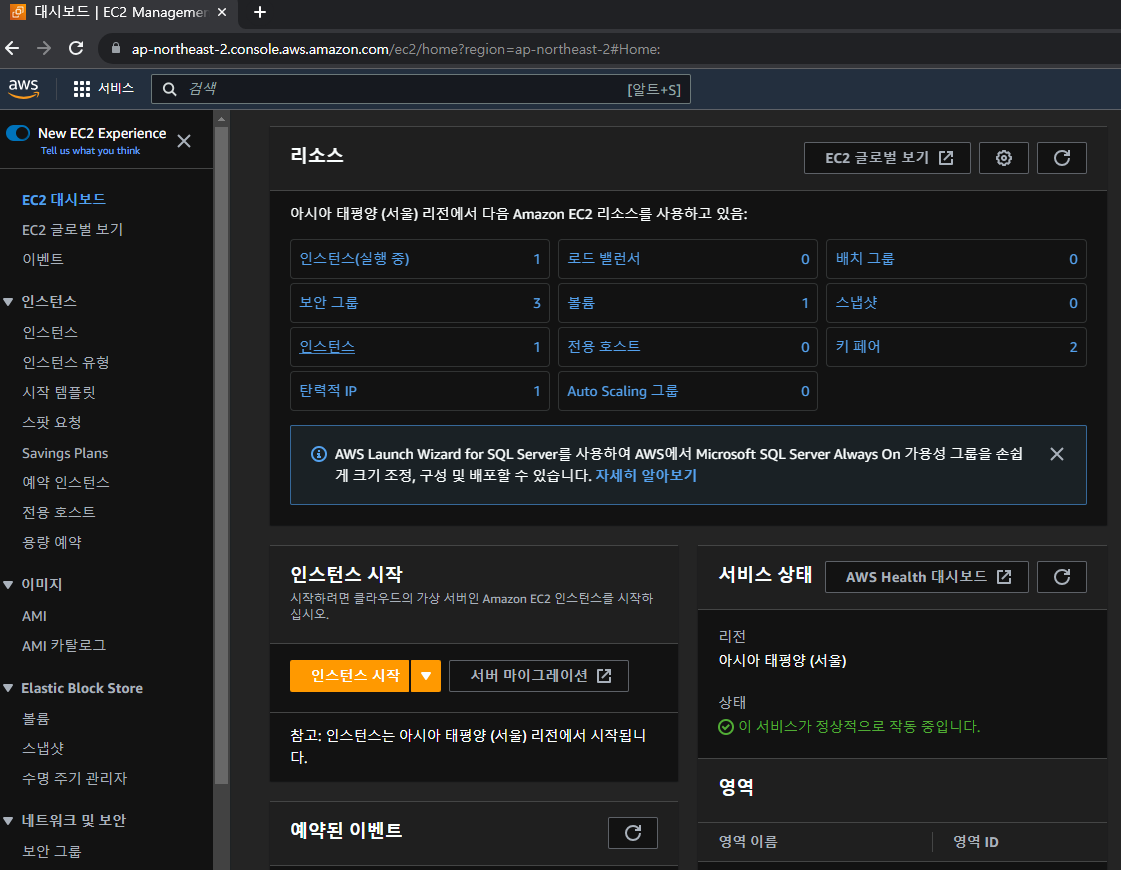Open Auto Scaling 그룹 resource link

pos(623,391)
